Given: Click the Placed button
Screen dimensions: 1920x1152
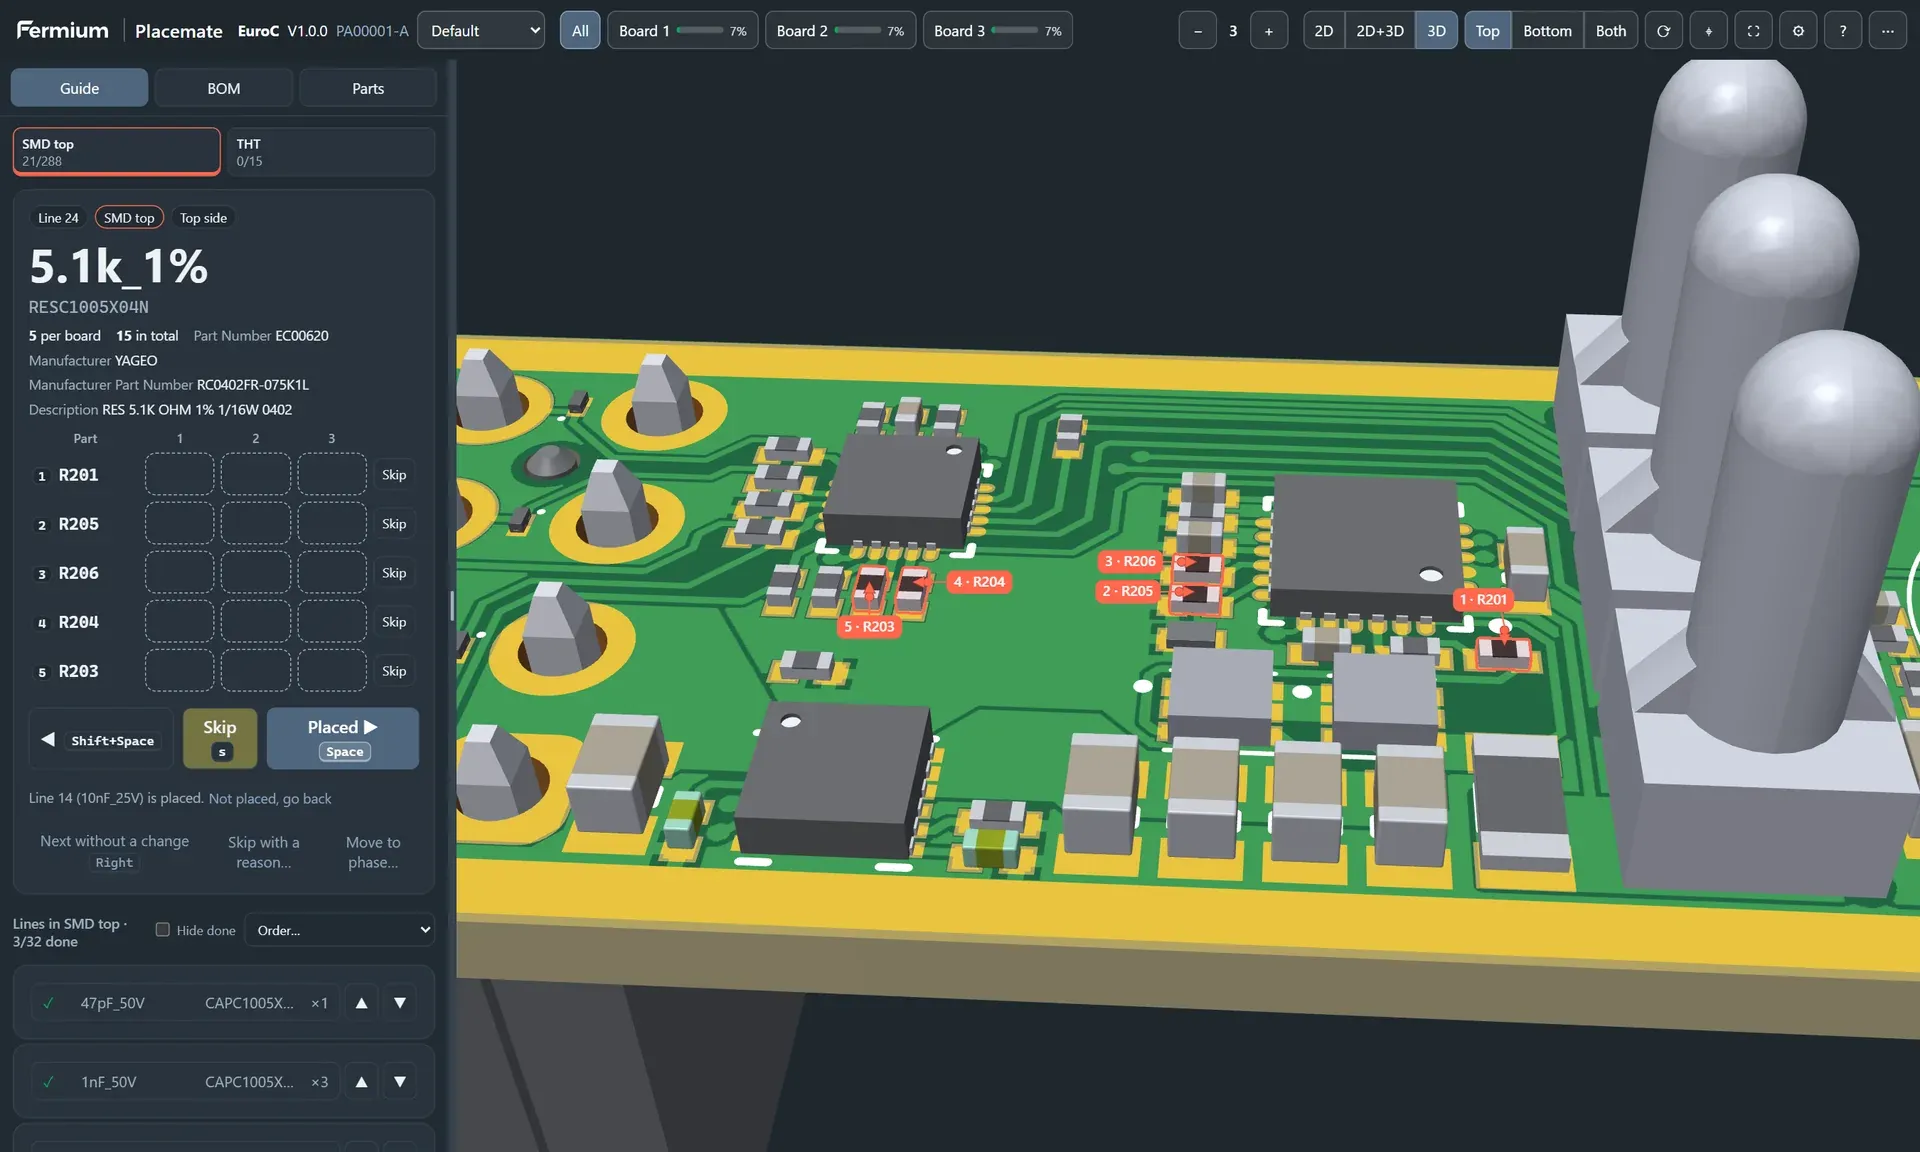Looking at the screenshot, I should coord(343,739).
